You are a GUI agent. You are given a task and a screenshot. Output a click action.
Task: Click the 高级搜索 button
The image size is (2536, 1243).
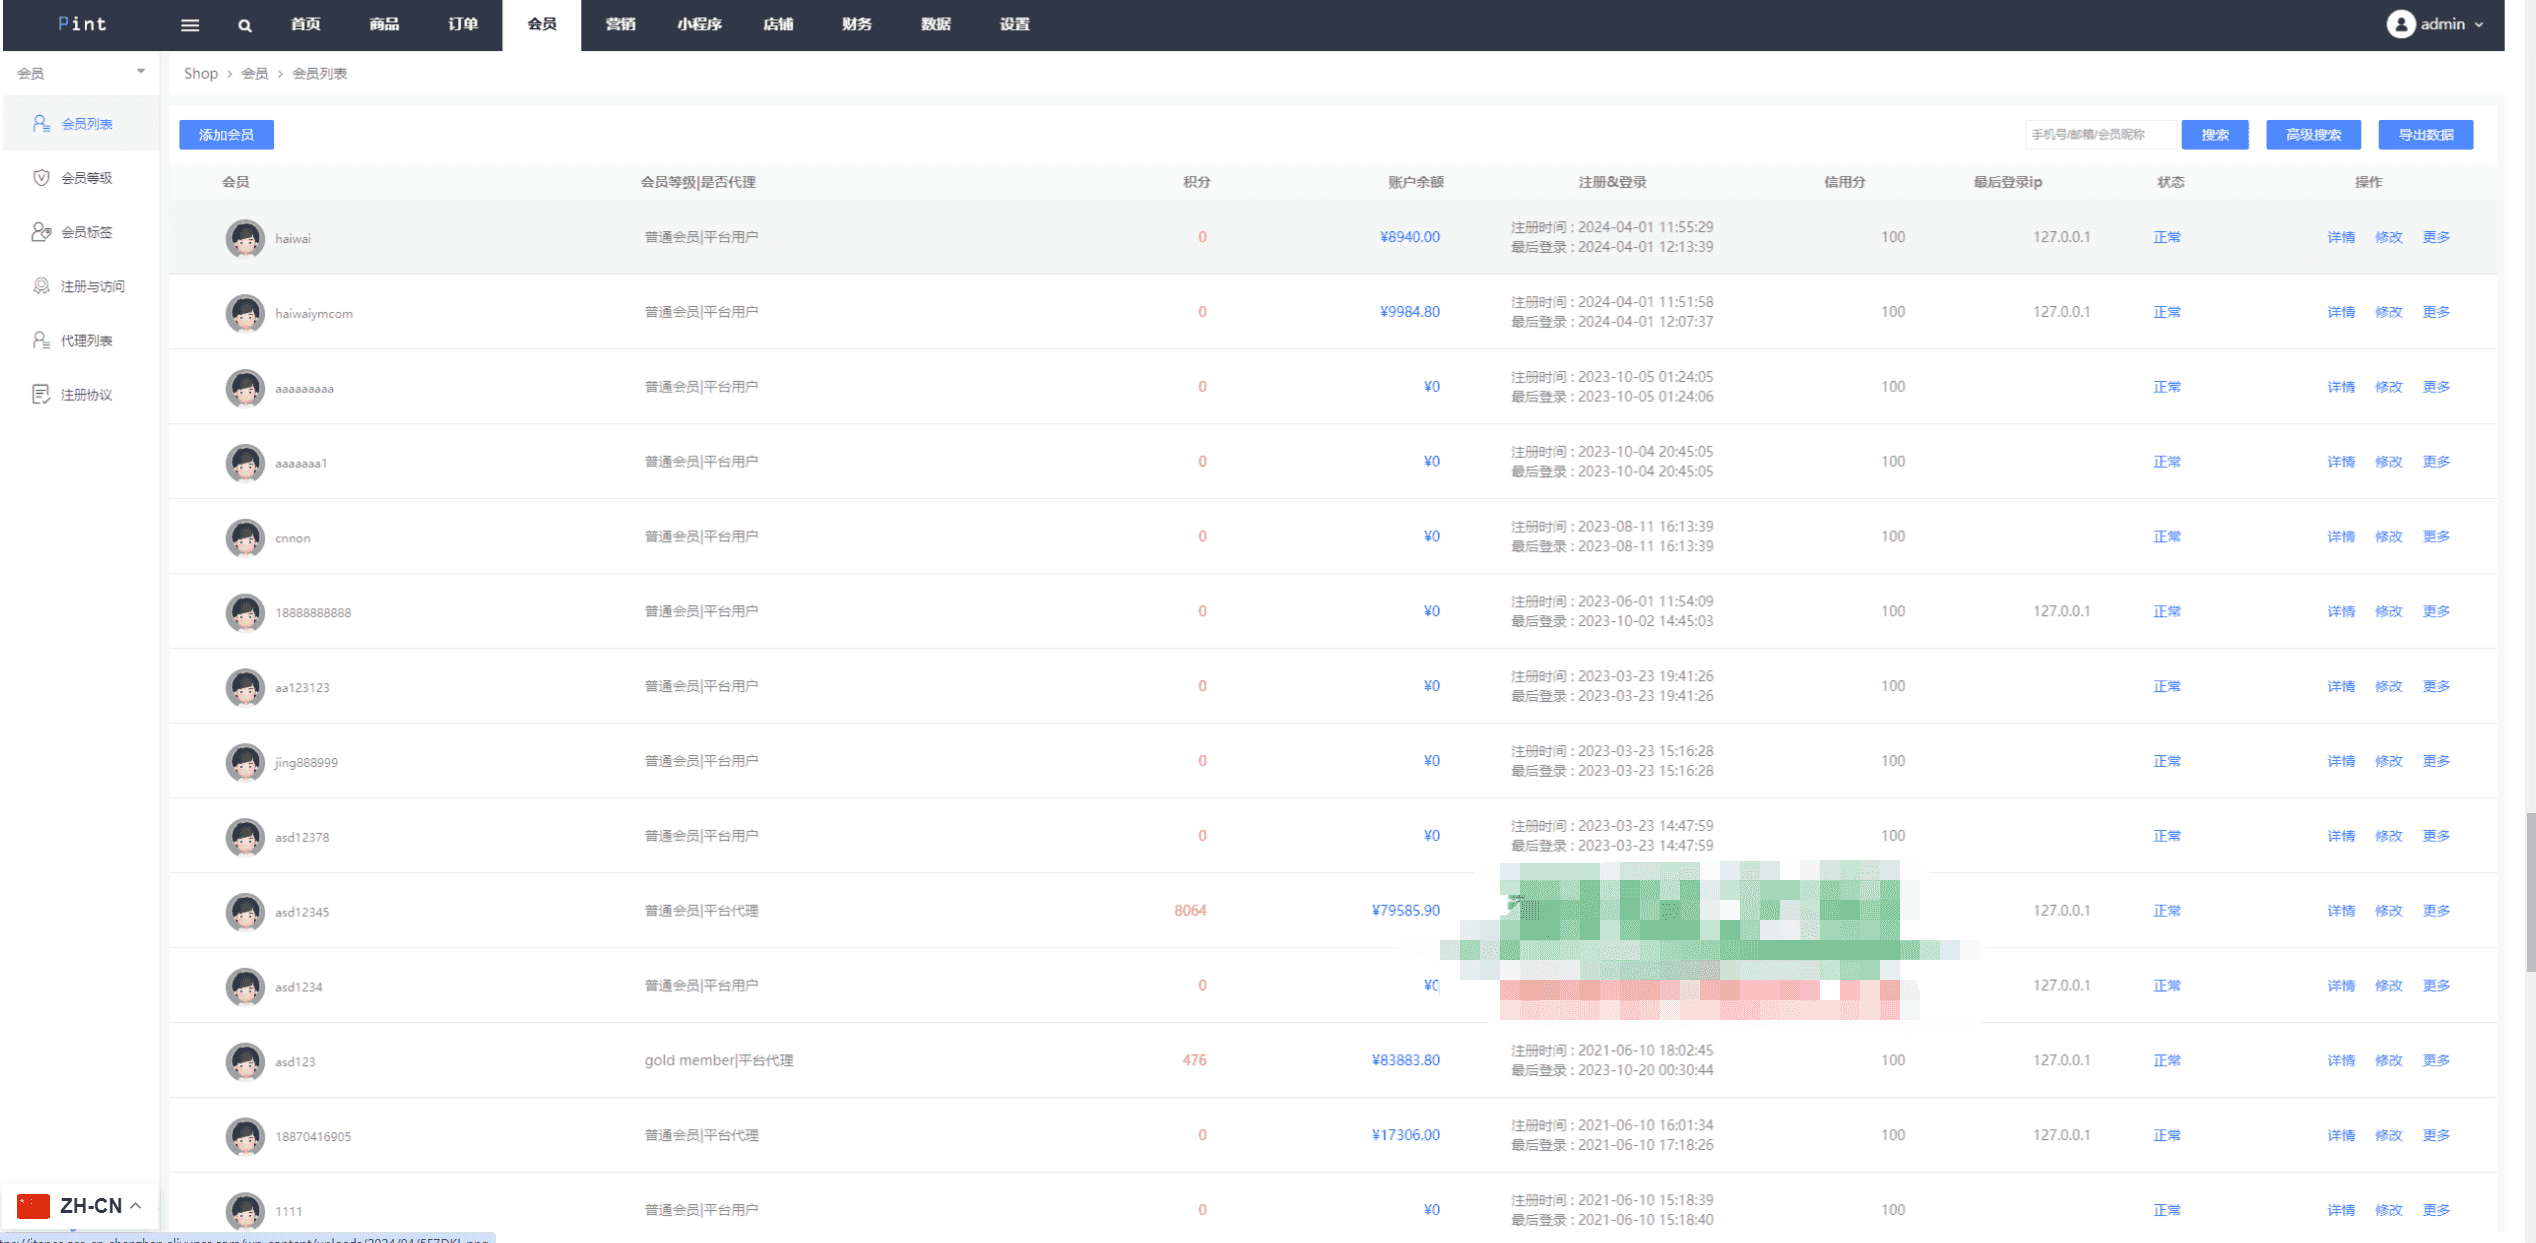click(2313, 135)
